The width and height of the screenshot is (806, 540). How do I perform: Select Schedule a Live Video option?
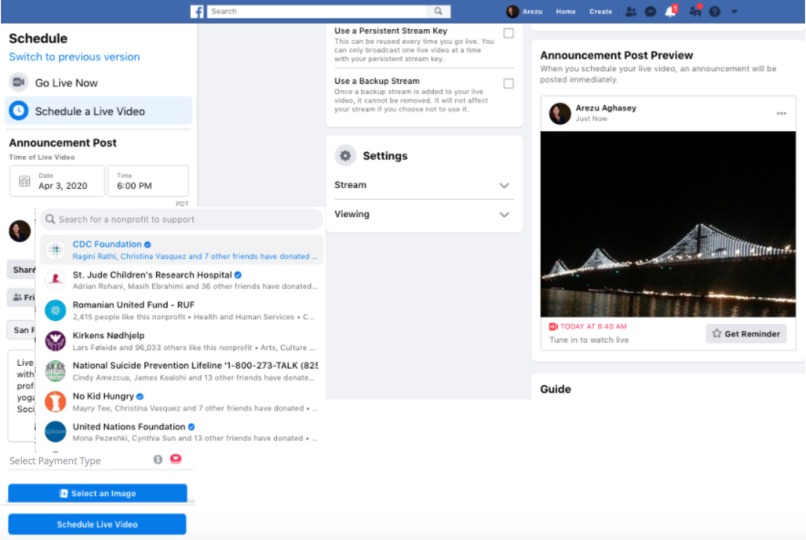tap(99, 111)
